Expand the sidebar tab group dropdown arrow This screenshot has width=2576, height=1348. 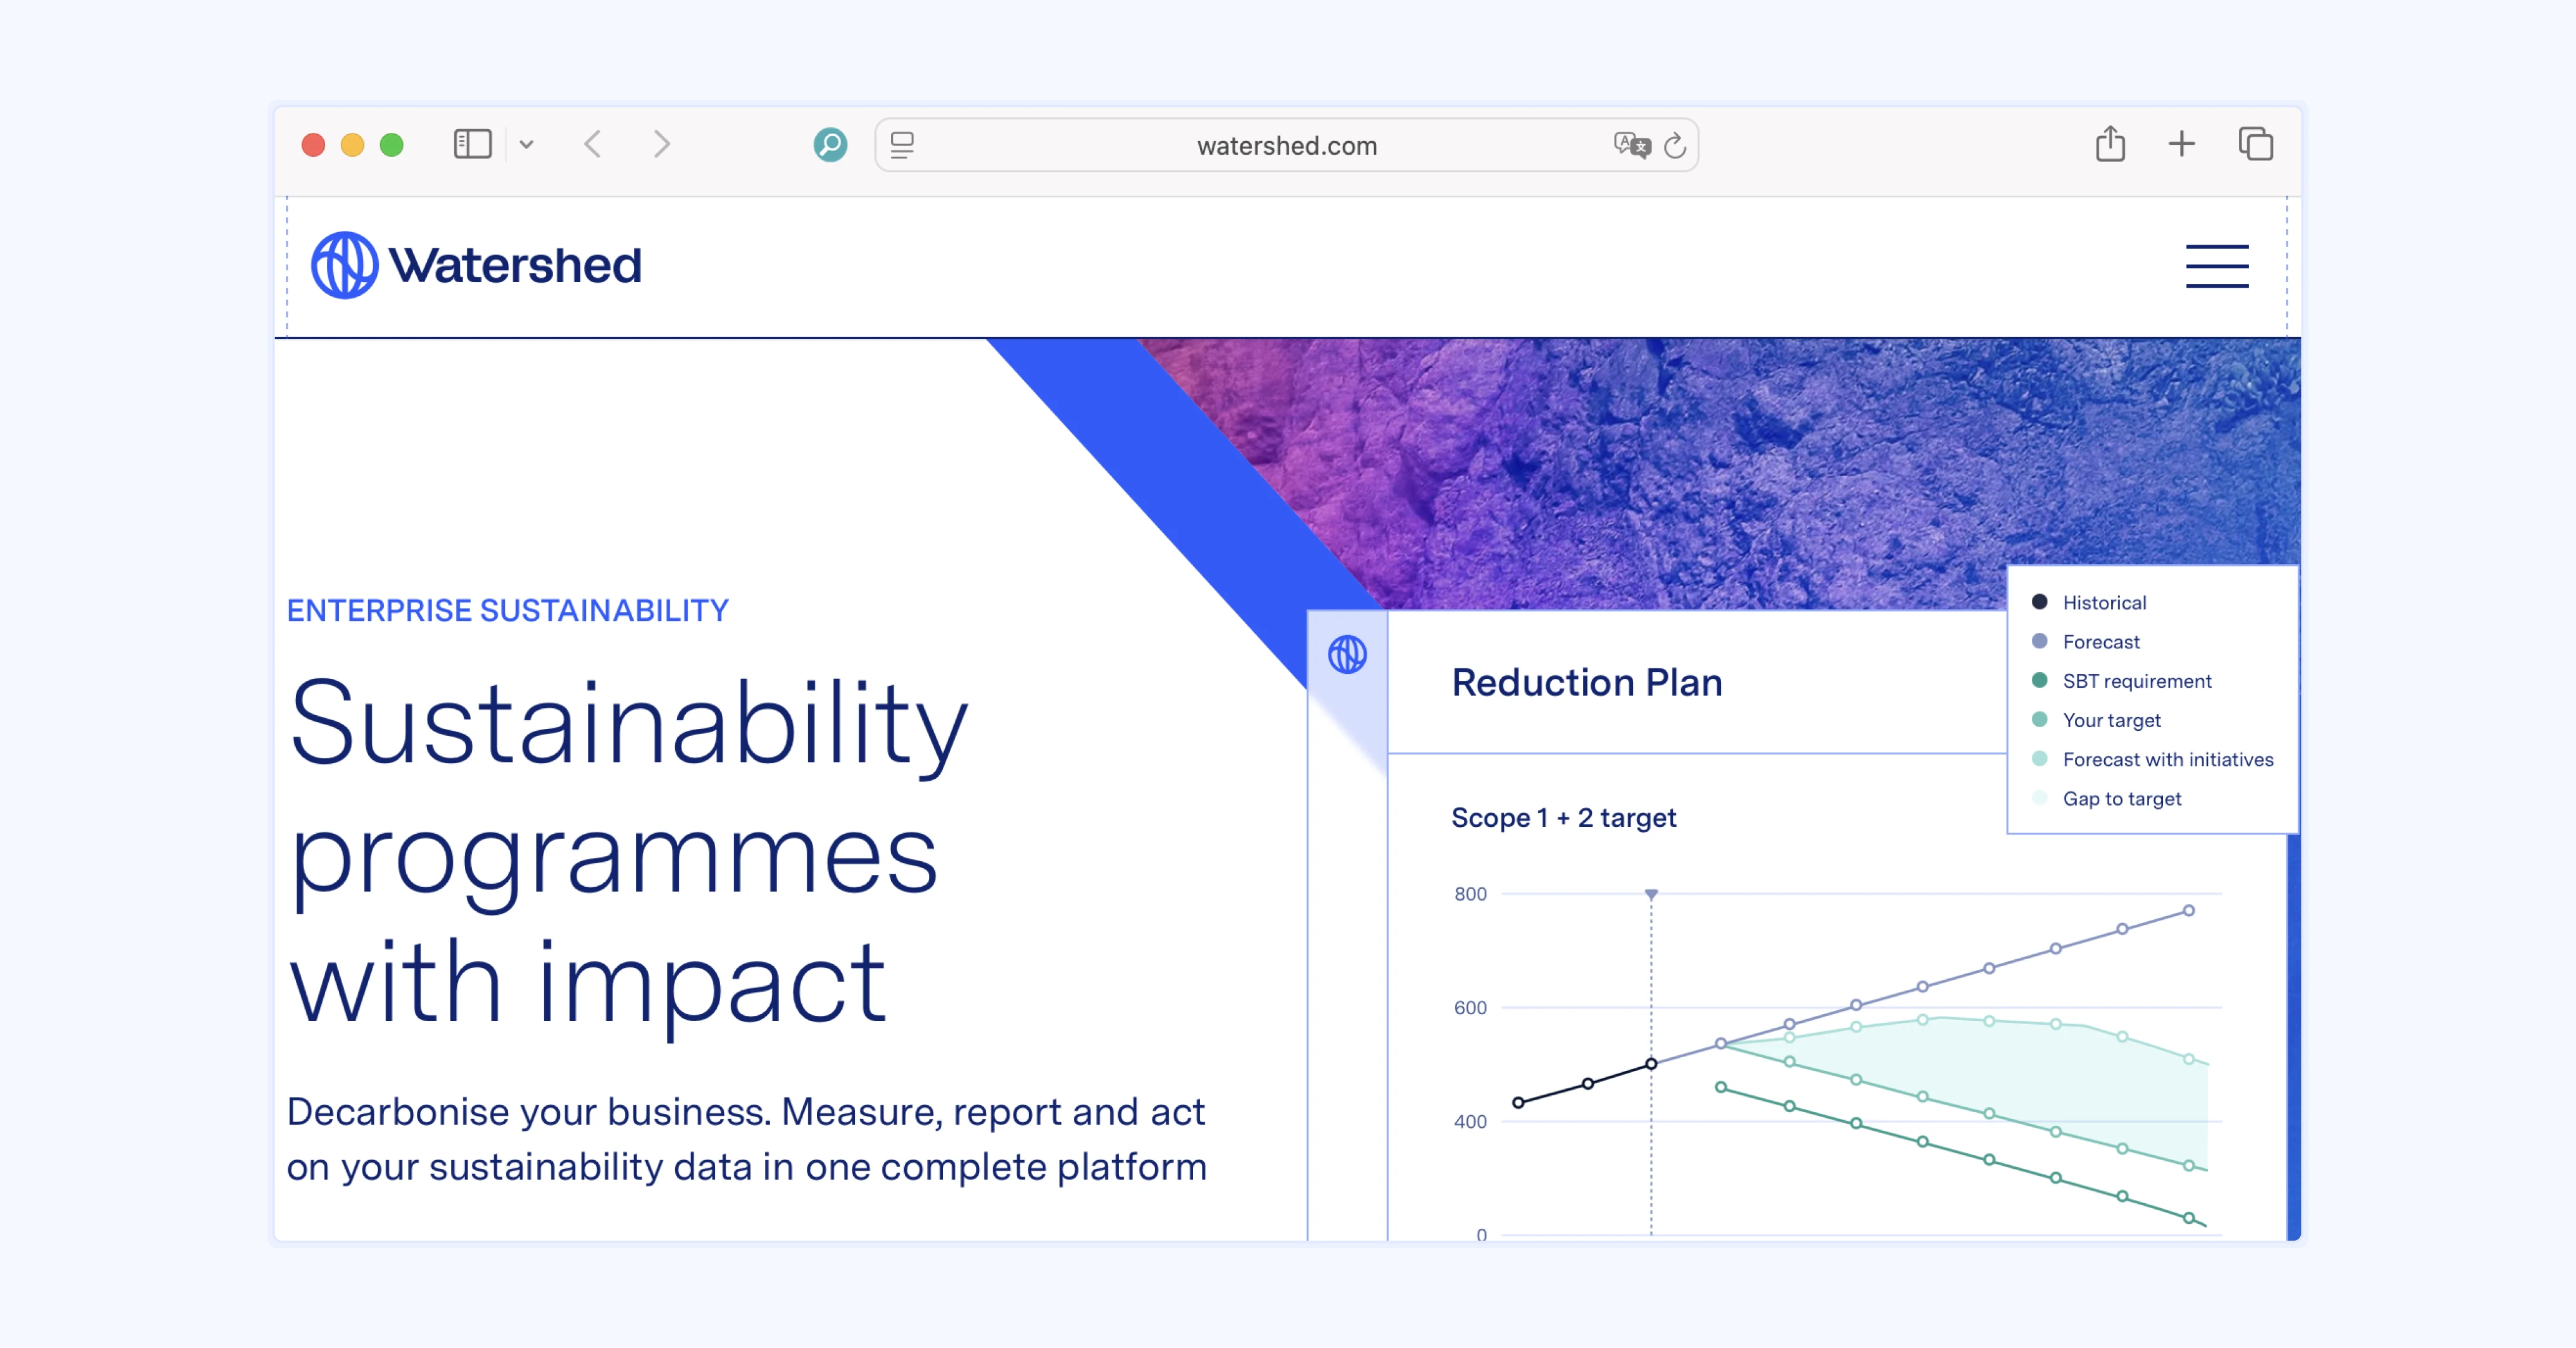(x=527, y=145)
